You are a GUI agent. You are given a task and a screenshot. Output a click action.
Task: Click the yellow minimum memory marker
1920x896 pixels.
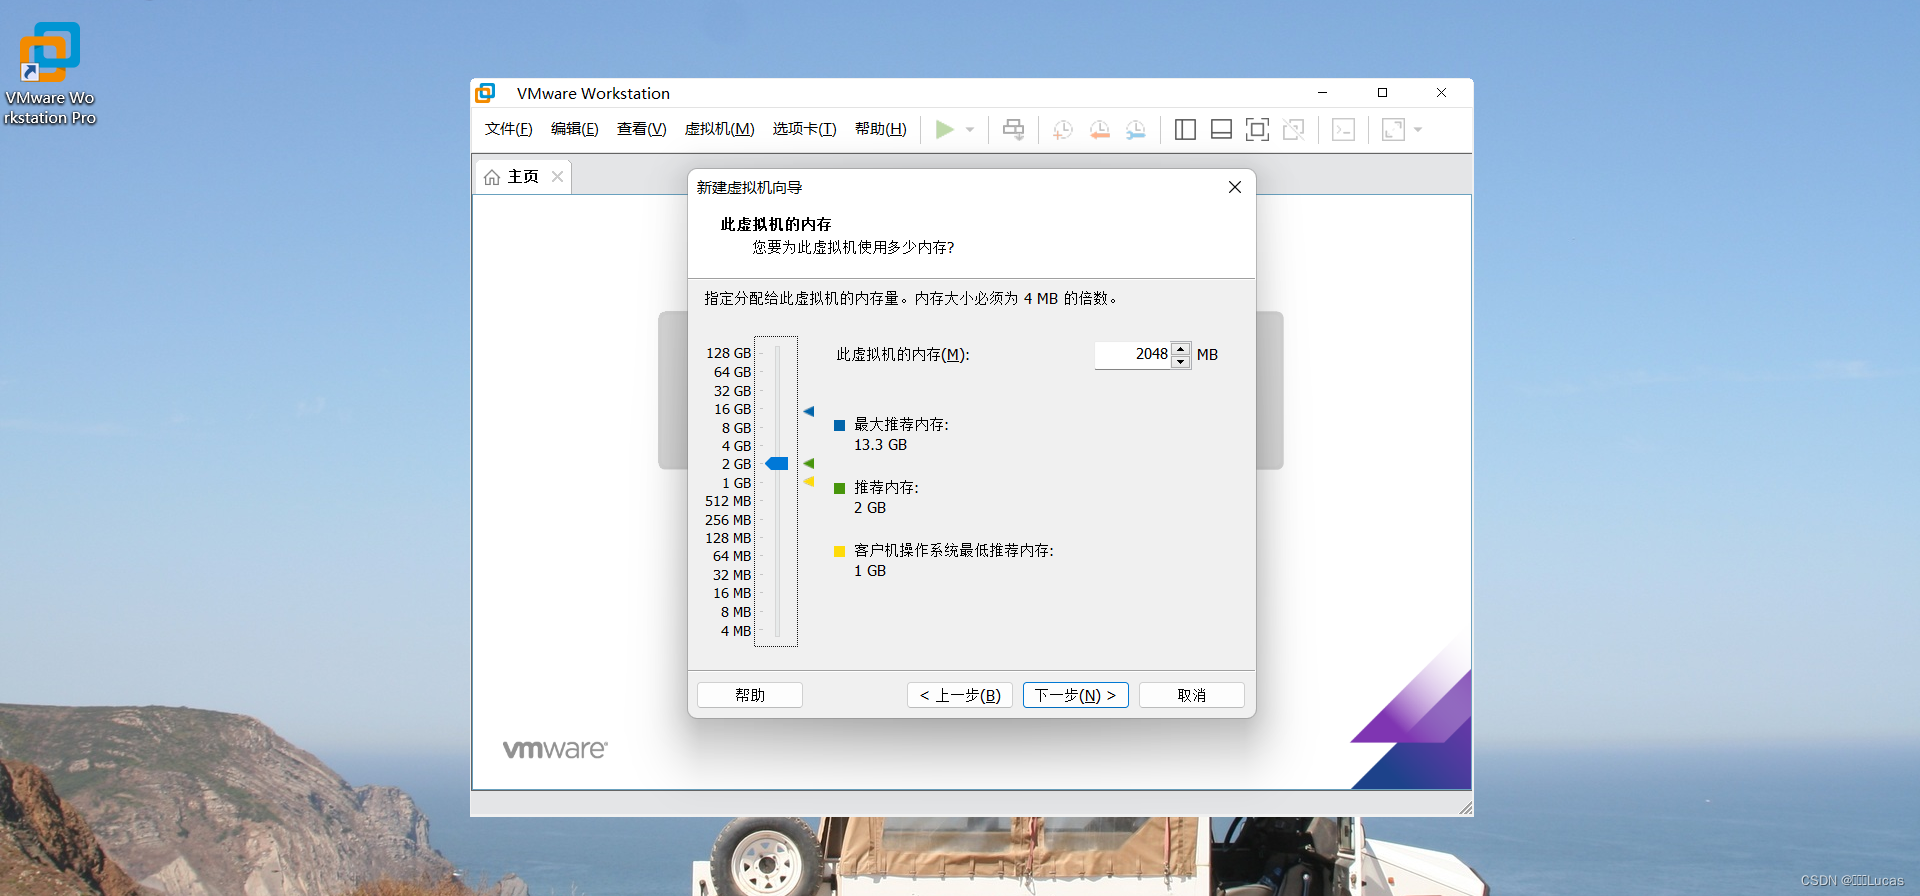pos(809,482)
